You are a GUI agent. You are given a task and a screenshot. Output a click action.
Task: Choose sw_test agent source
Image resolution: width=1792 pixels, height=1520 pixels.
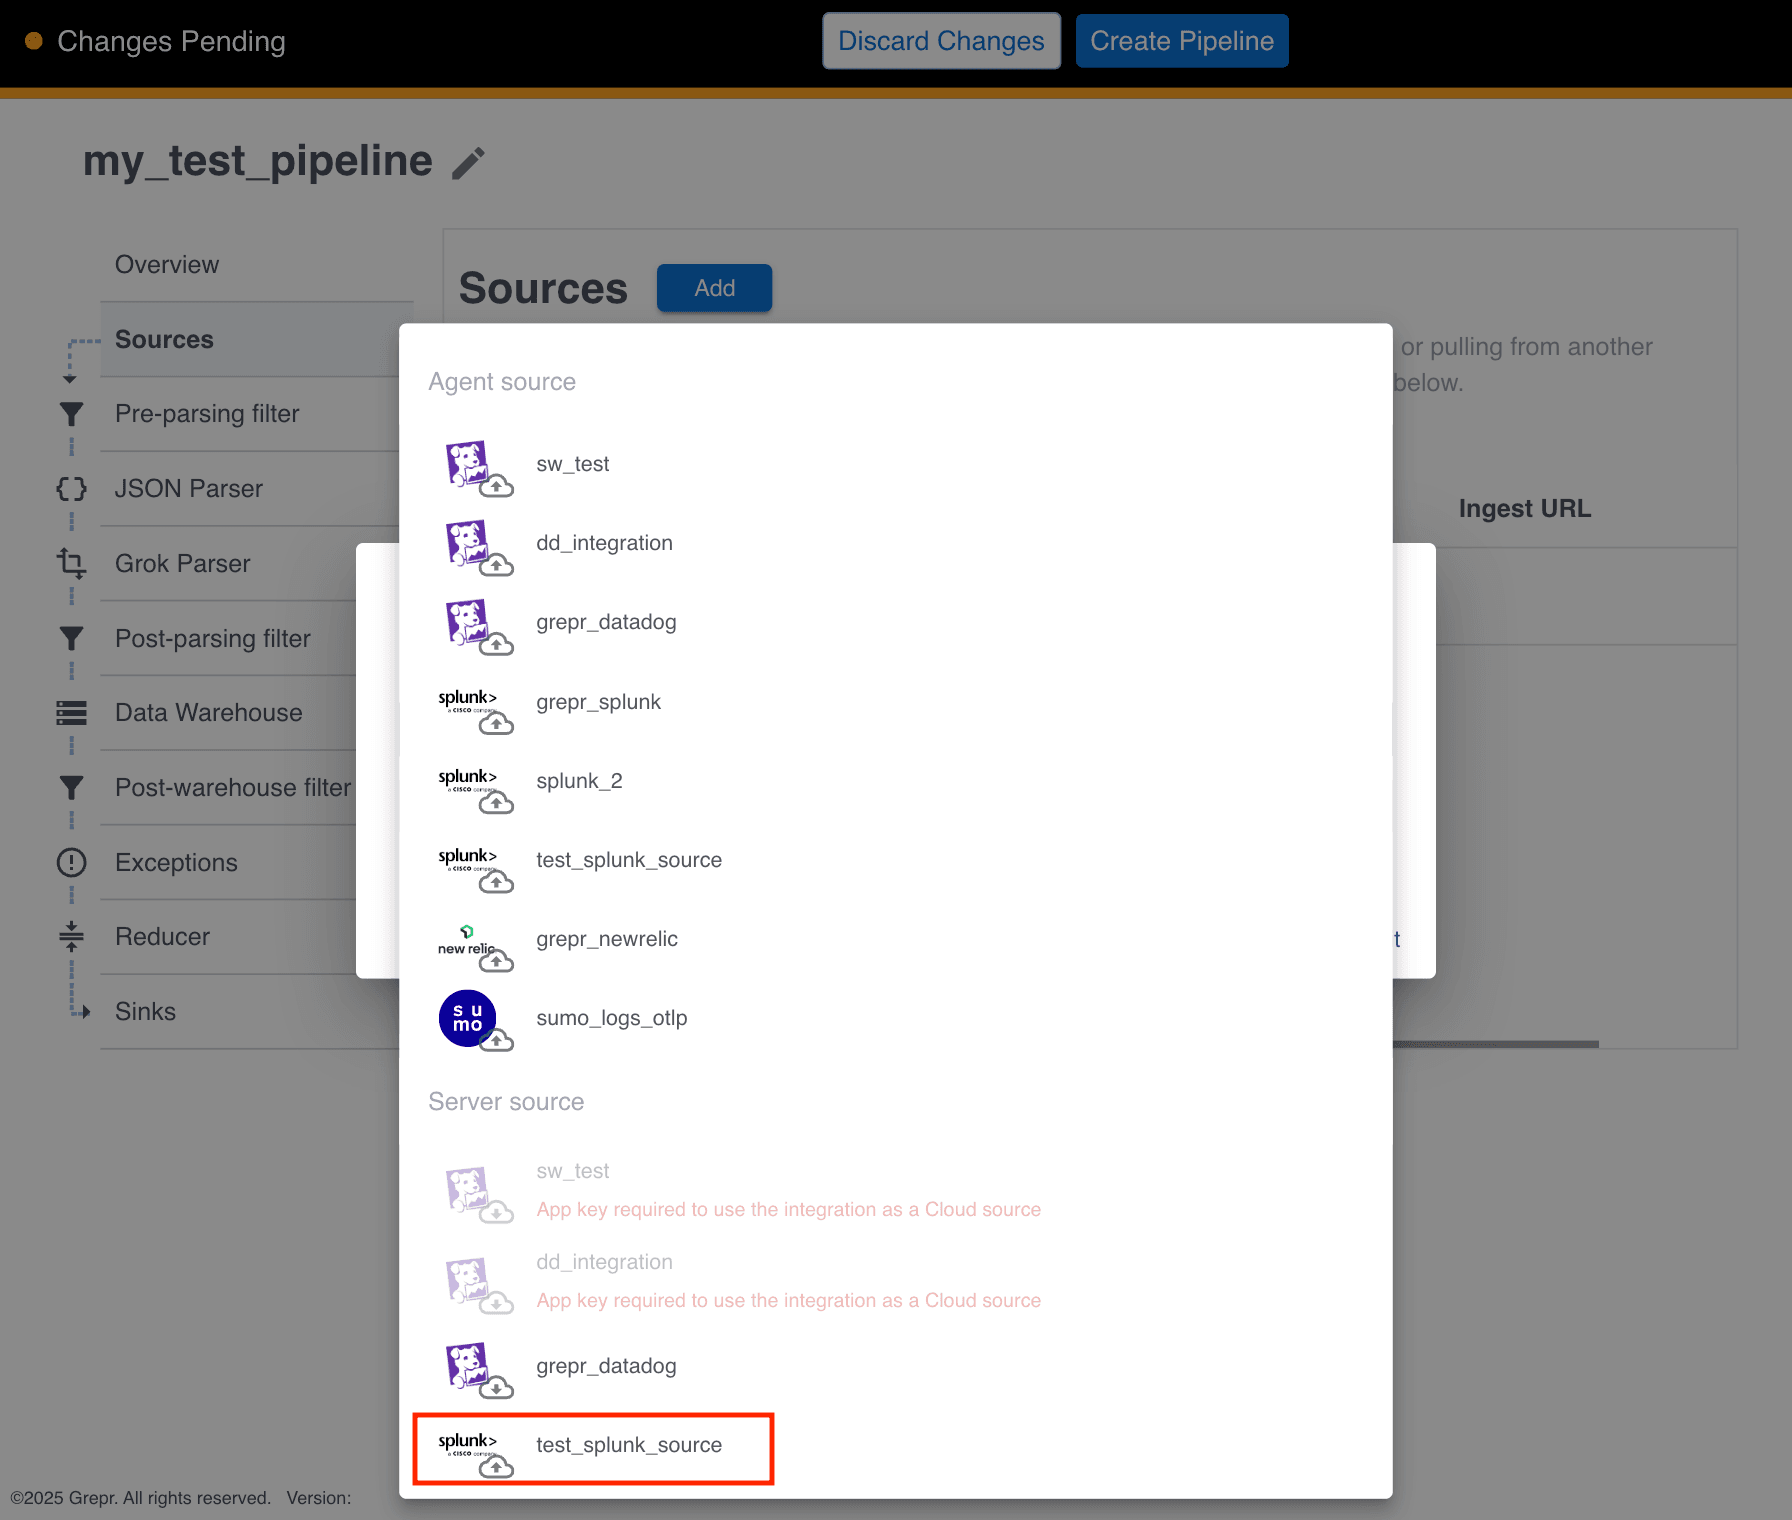coord(895,464)
